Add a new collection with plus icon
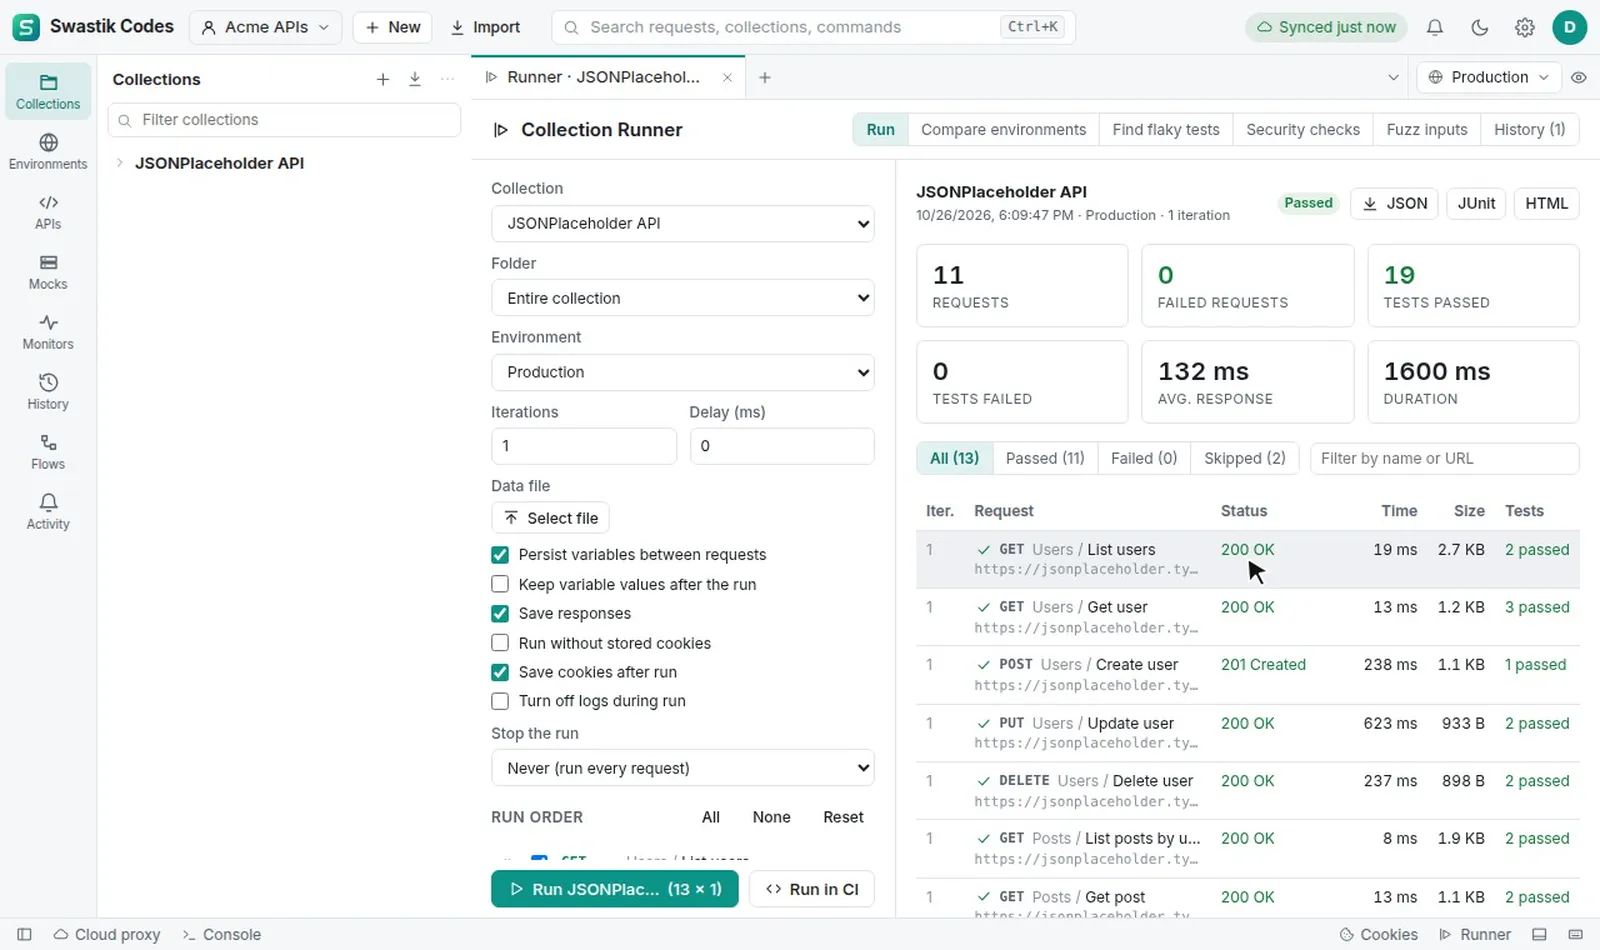Image resolution: width=1600 pixels, height=950 pixels. (383, 79)
